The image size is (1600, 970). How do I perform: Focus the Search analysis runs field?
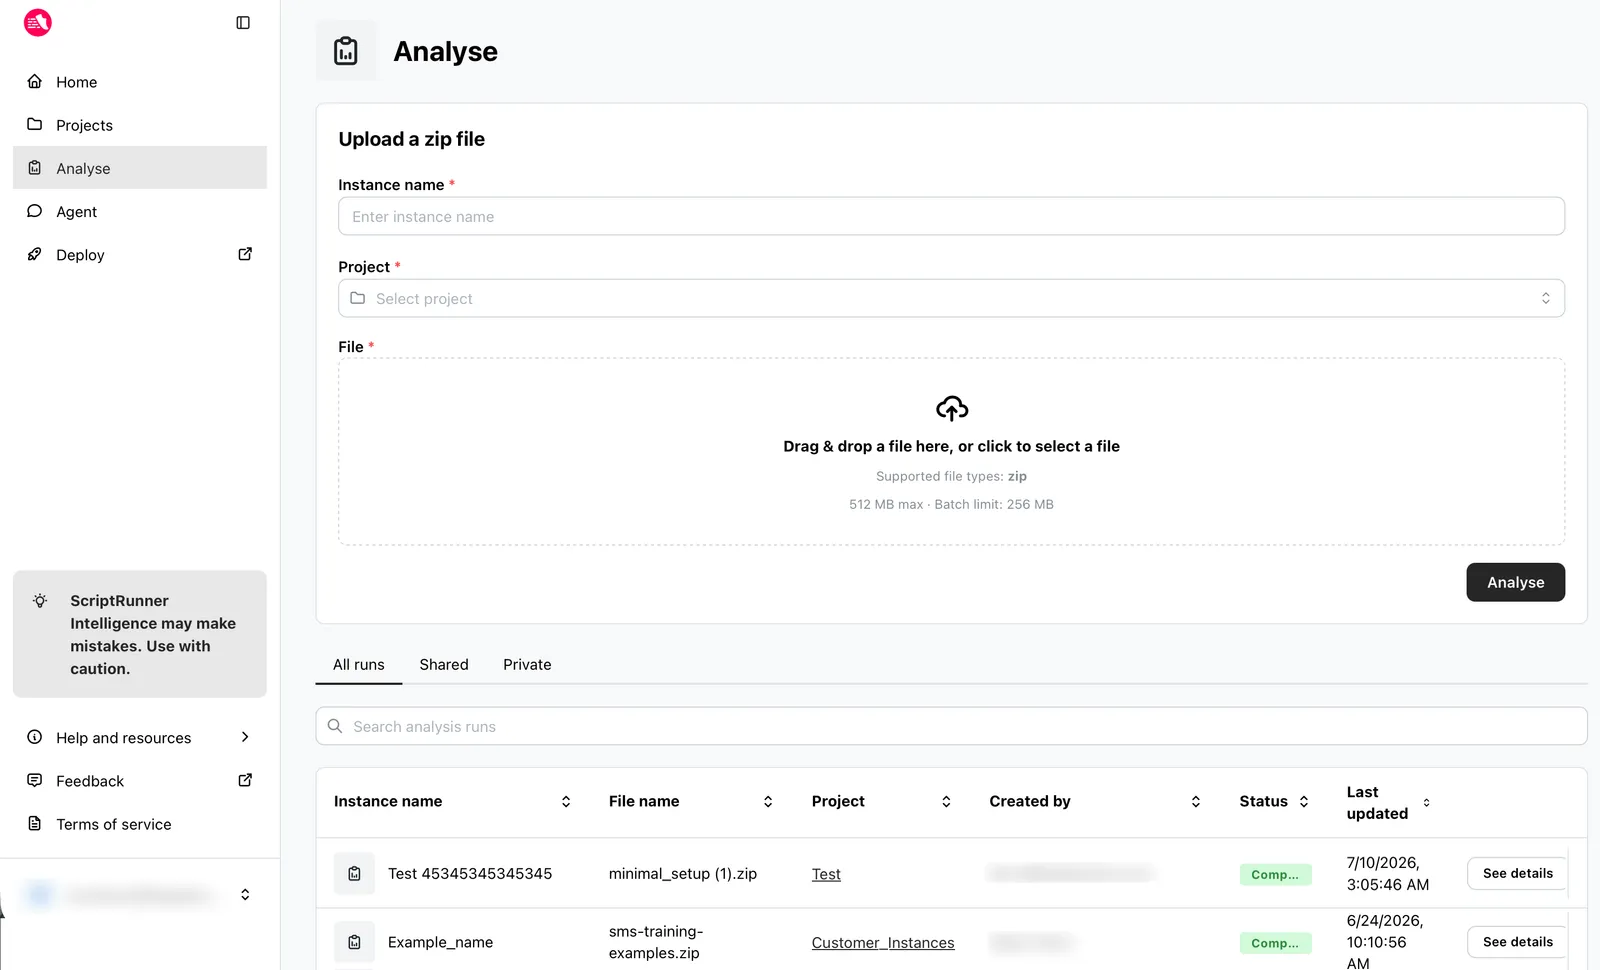951,726
